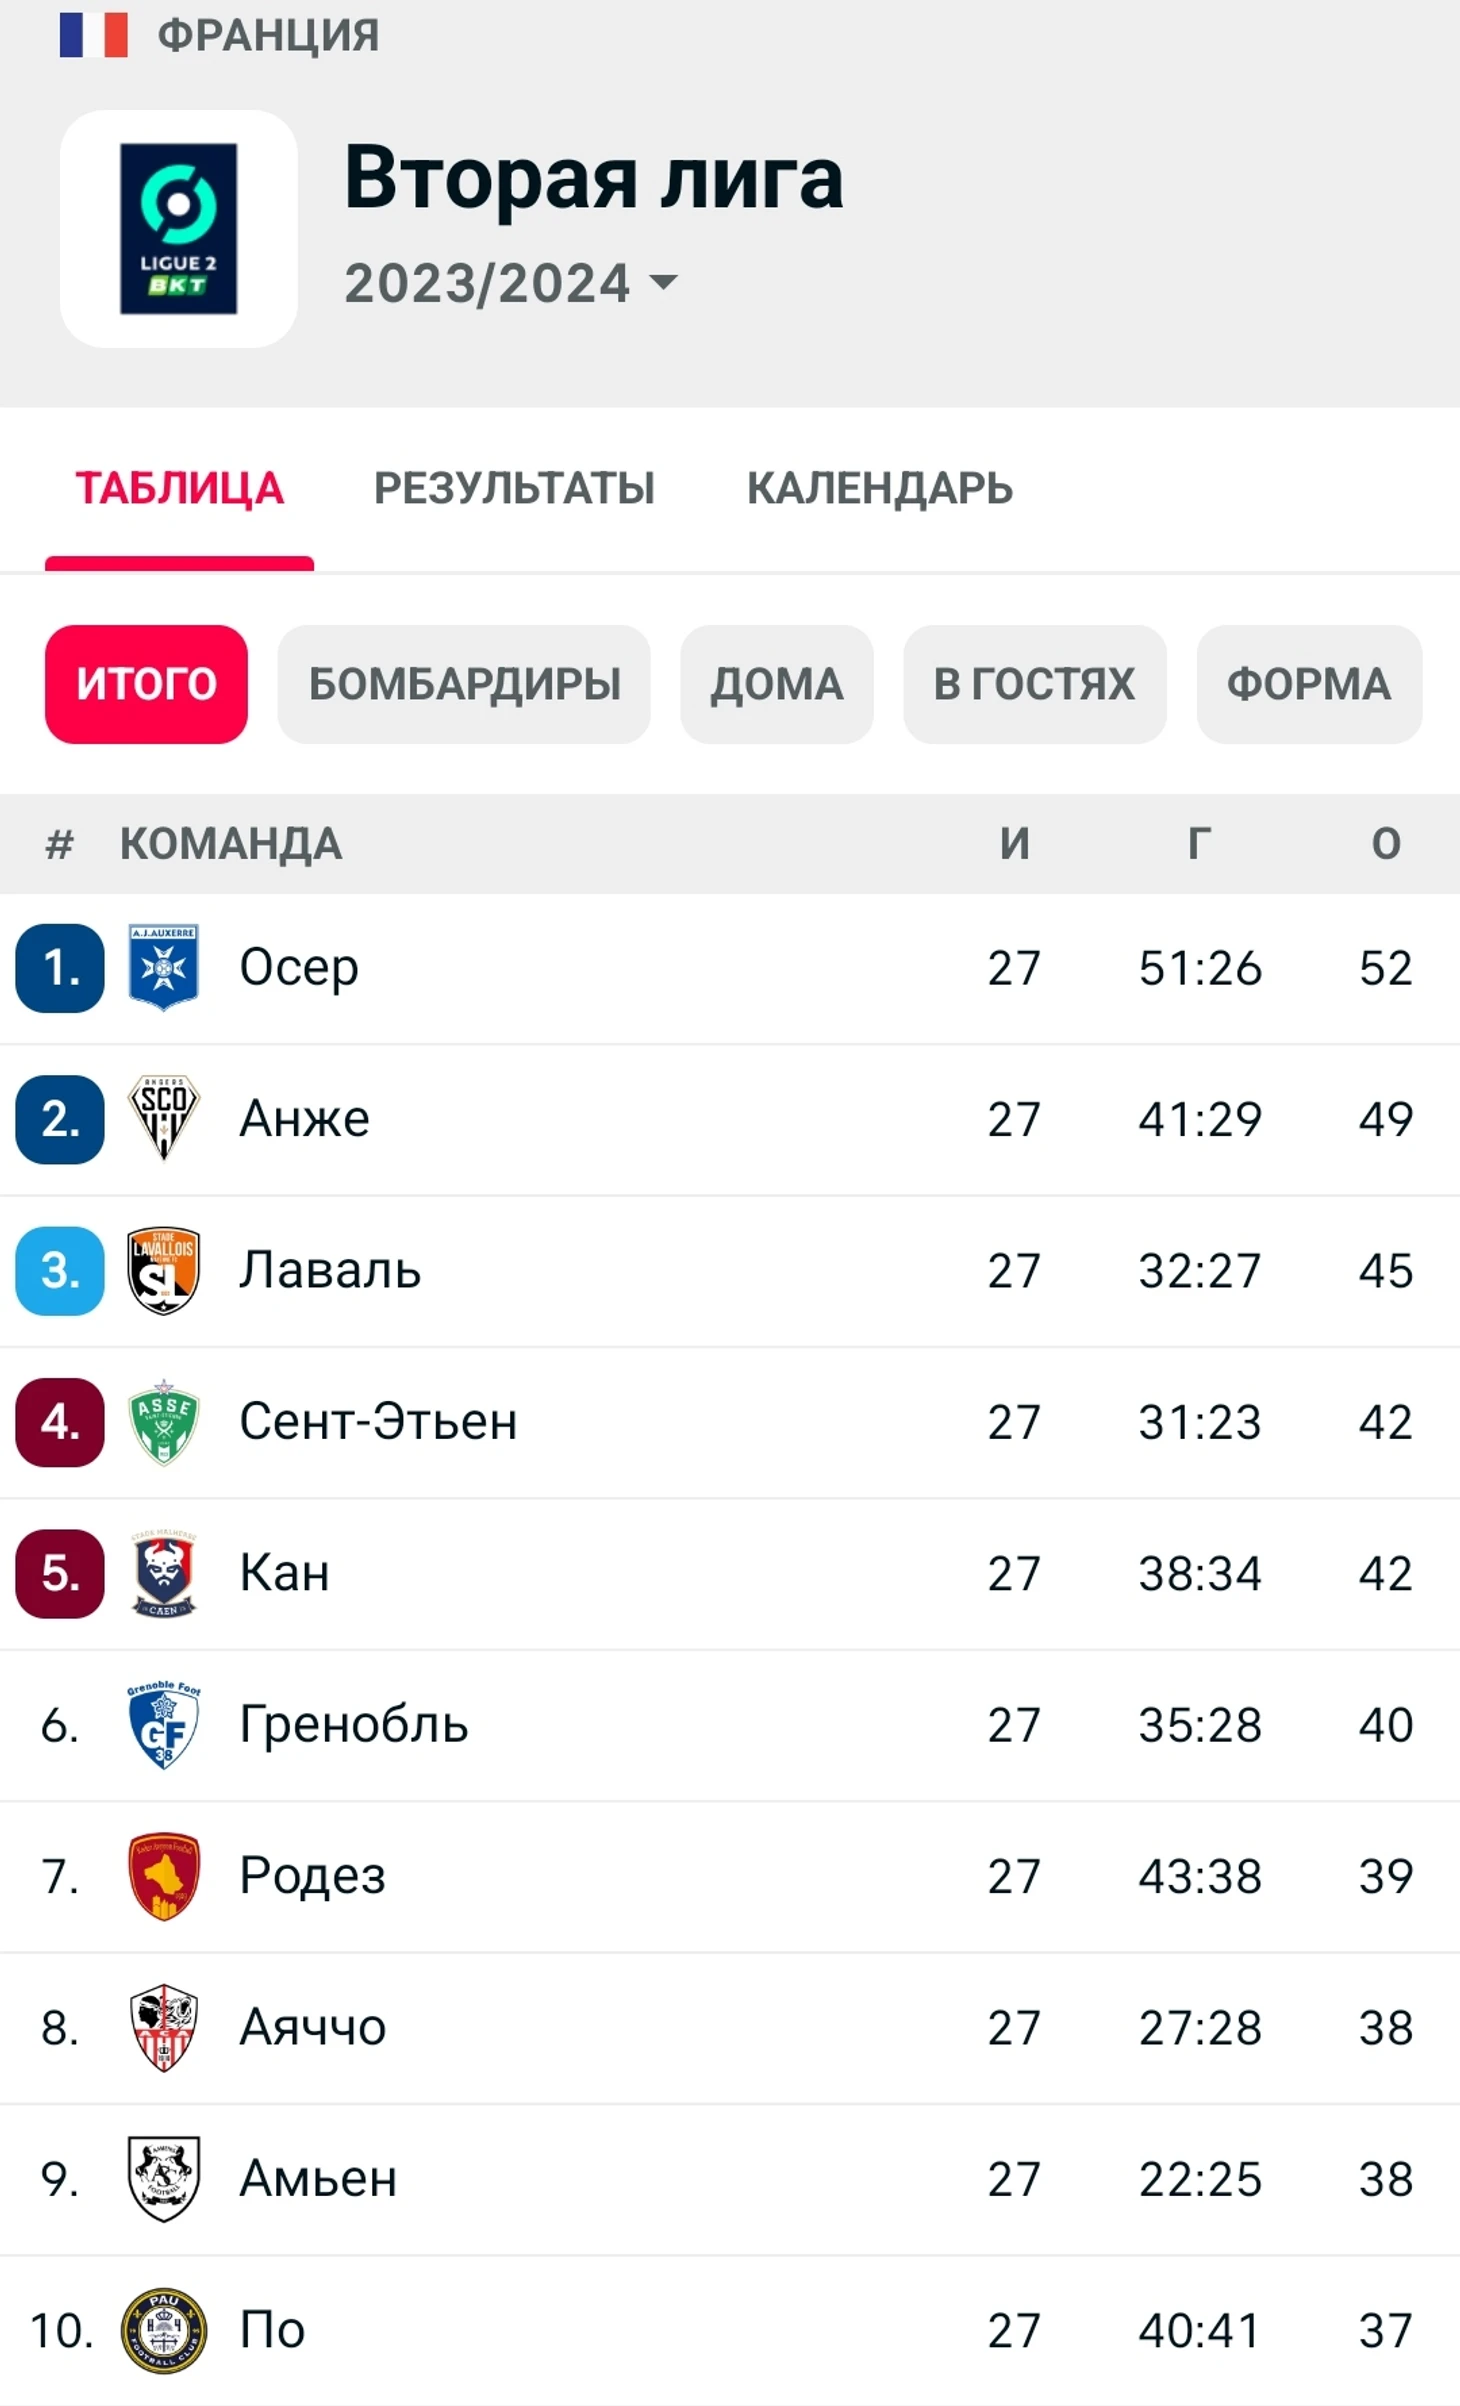Click the Pau FC crest
This screenshot has height=2406, width=1460.
(x=163, y=2330)
